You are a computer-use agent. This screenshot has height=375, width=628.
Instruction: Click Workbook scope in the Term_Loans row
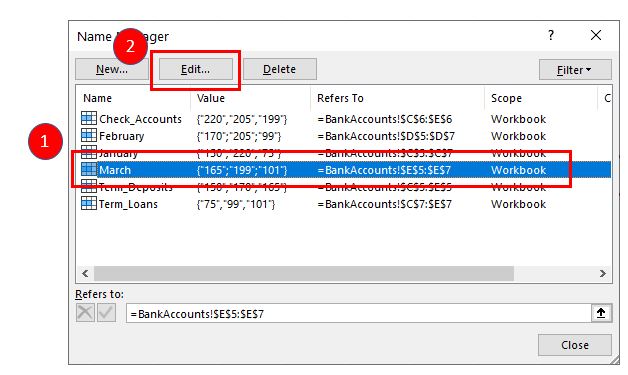[x=518, y=204]
